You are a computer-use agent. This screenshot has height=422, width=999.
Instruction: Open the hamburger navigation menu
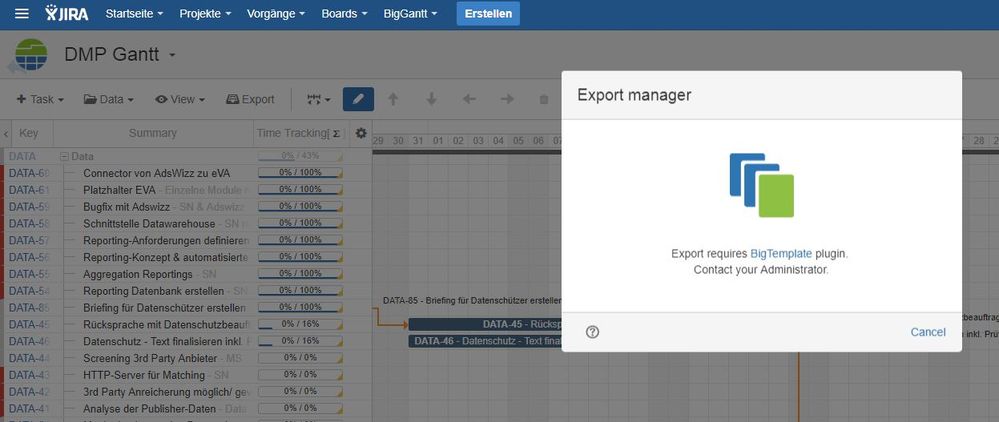pos(22,13)
